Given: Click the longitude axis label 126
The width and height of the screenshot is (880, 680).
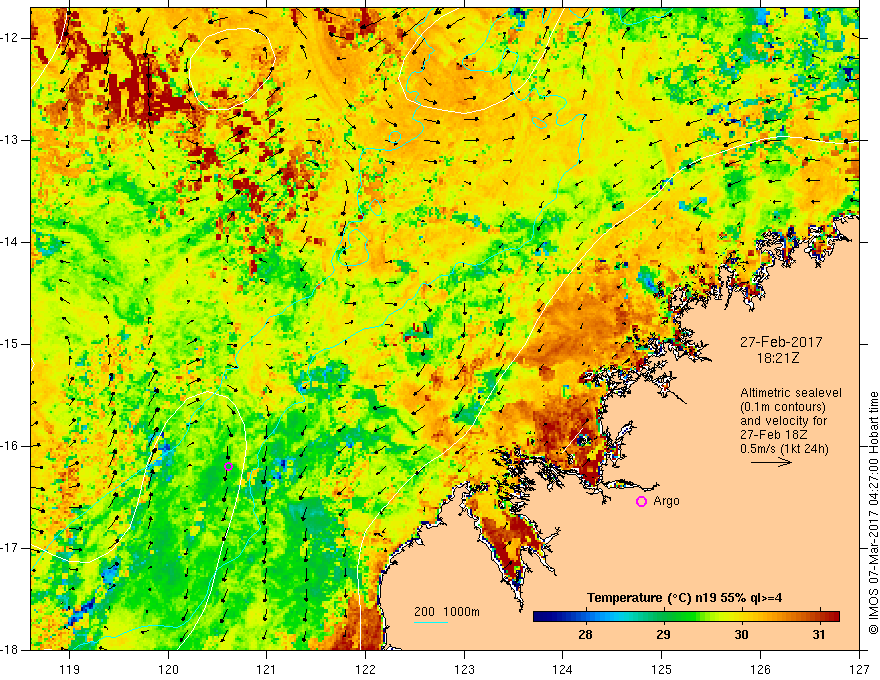Looking at the screenshot, I should click(x=760, y=669).
